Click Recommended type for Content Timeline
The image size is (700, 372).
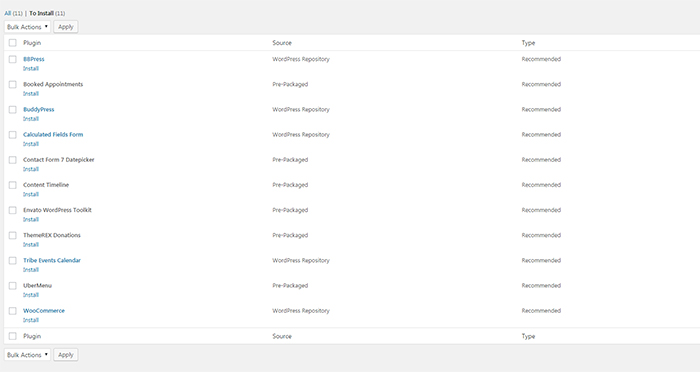tap(541, 185)
